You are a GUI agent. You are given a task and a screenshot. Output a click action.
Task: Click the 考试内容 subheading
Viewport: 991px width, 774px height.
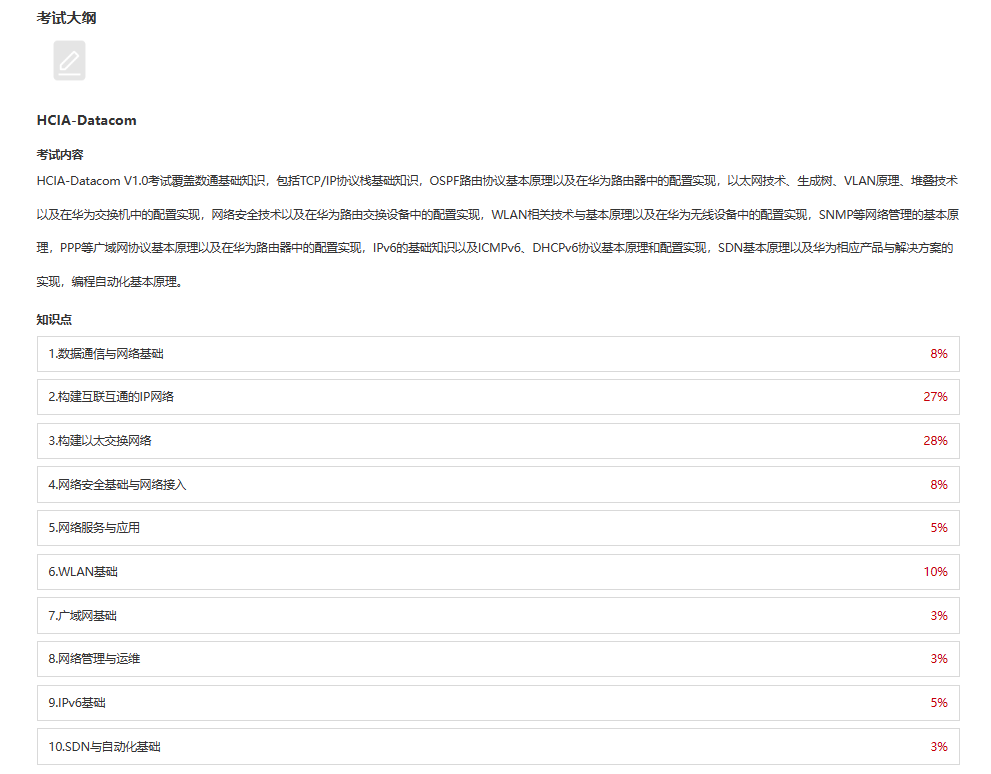(x=60, y=155)
